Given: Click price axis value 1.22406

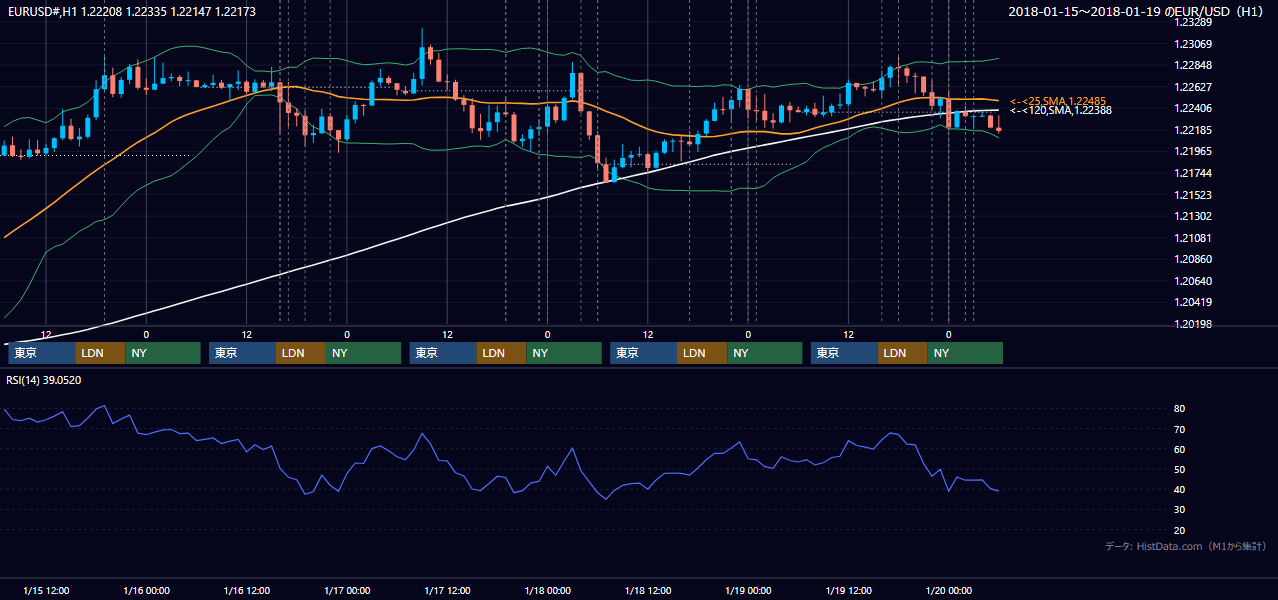Looking at the screenshot, I should point(1193,109).
